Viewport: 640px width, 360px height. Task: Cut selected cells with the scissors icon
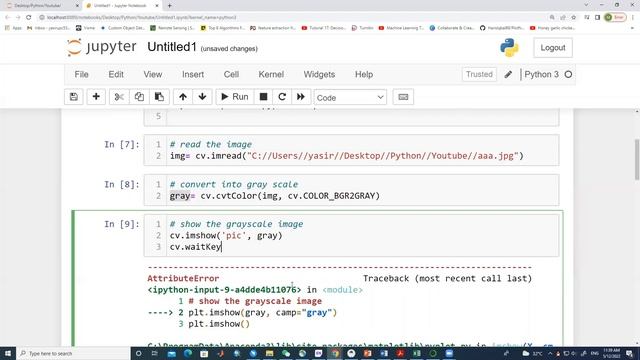coord(119,97)
